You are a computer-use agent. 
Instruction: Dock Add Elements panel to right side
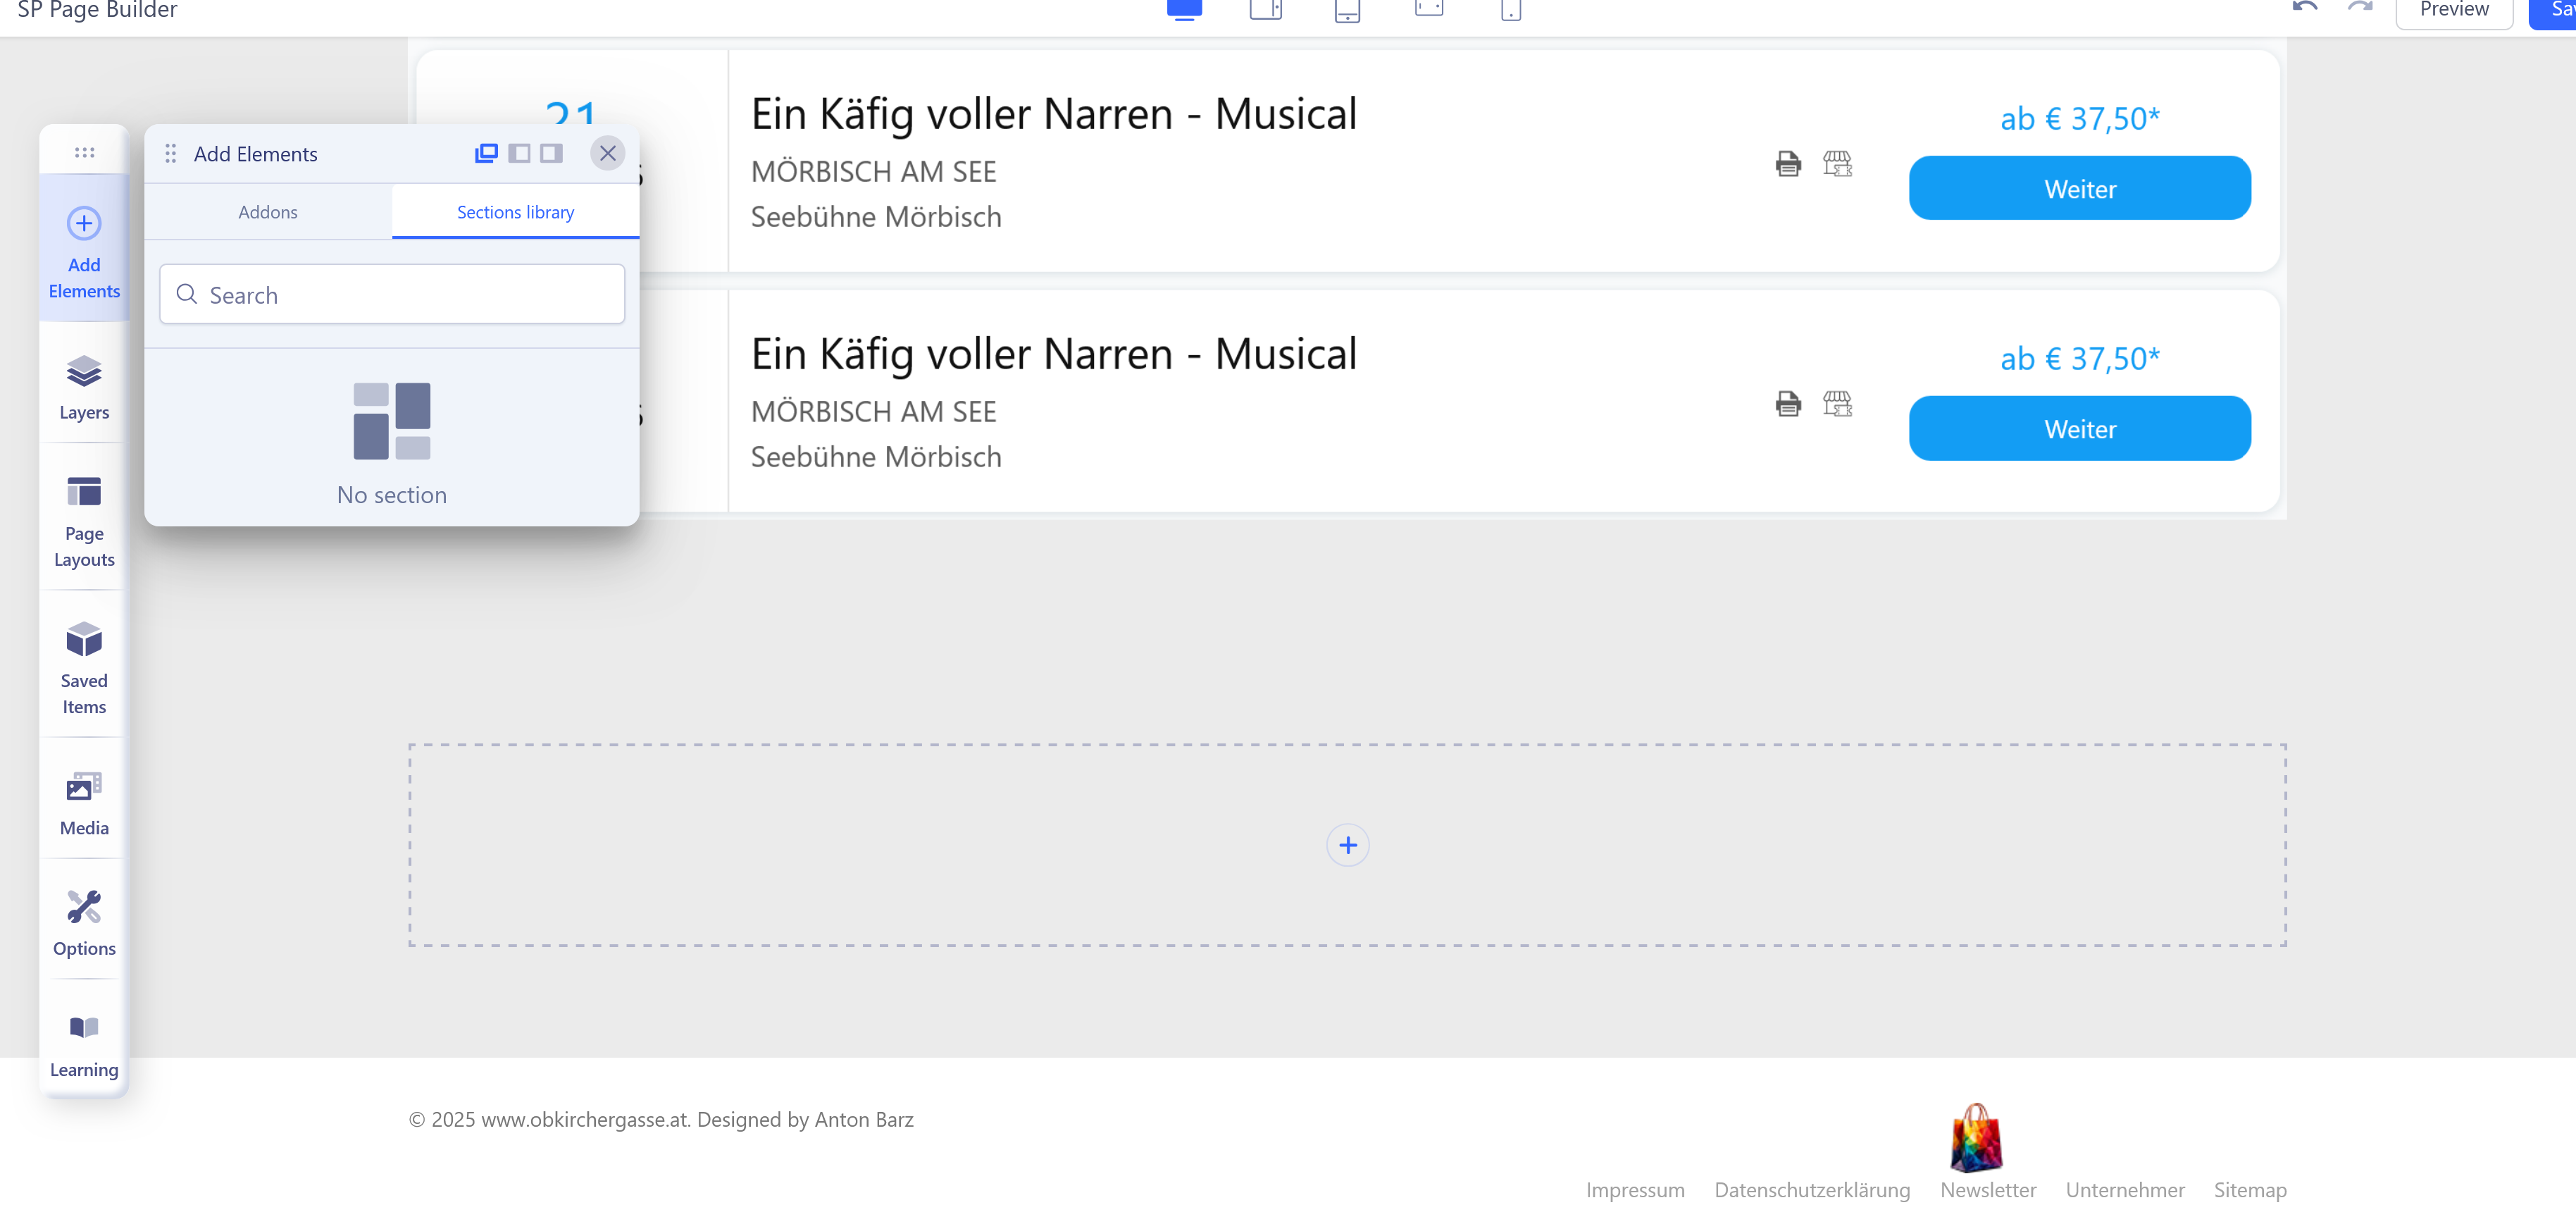(x=551, y=153)
